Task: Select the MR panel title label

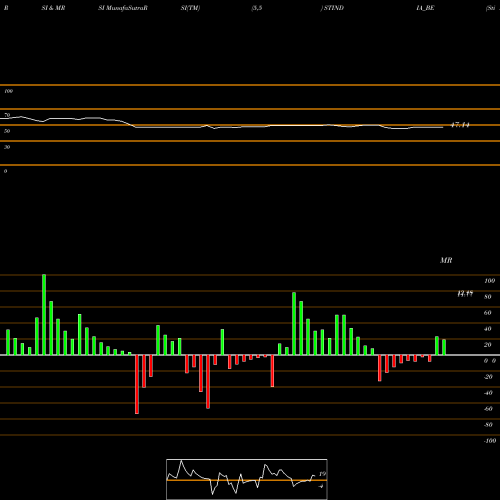Action: coord(446,260)
